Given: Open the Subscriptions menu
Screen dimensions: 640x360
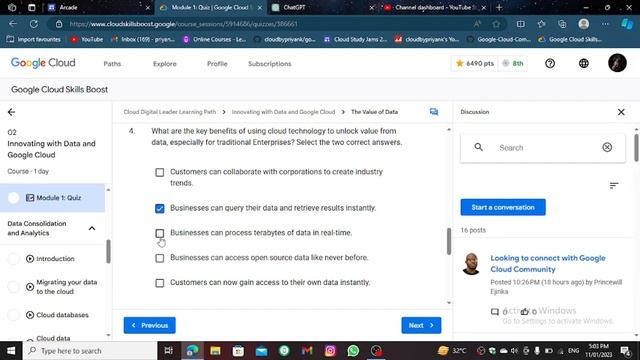Looking at the screenshot, I should click(x=270, y=64).
